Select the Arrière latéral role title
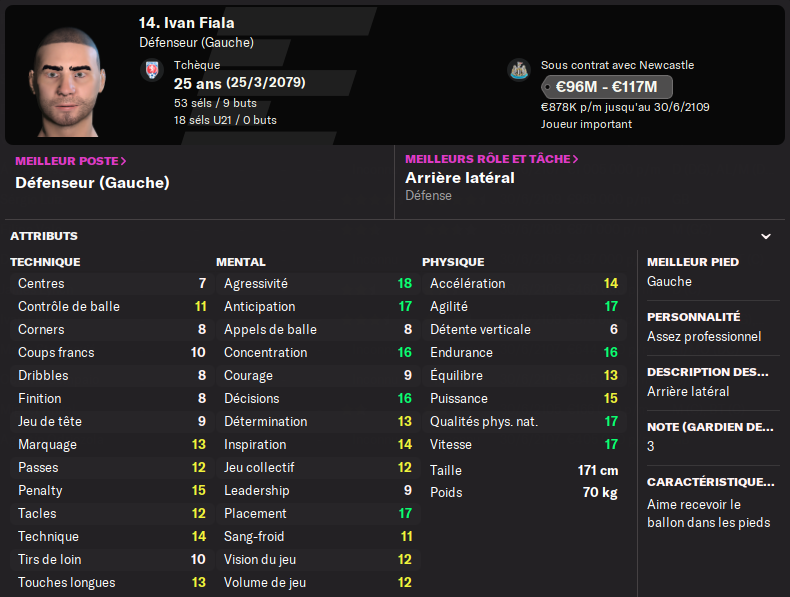Viewport: 790px width, 597px height. tap(460, 178)
